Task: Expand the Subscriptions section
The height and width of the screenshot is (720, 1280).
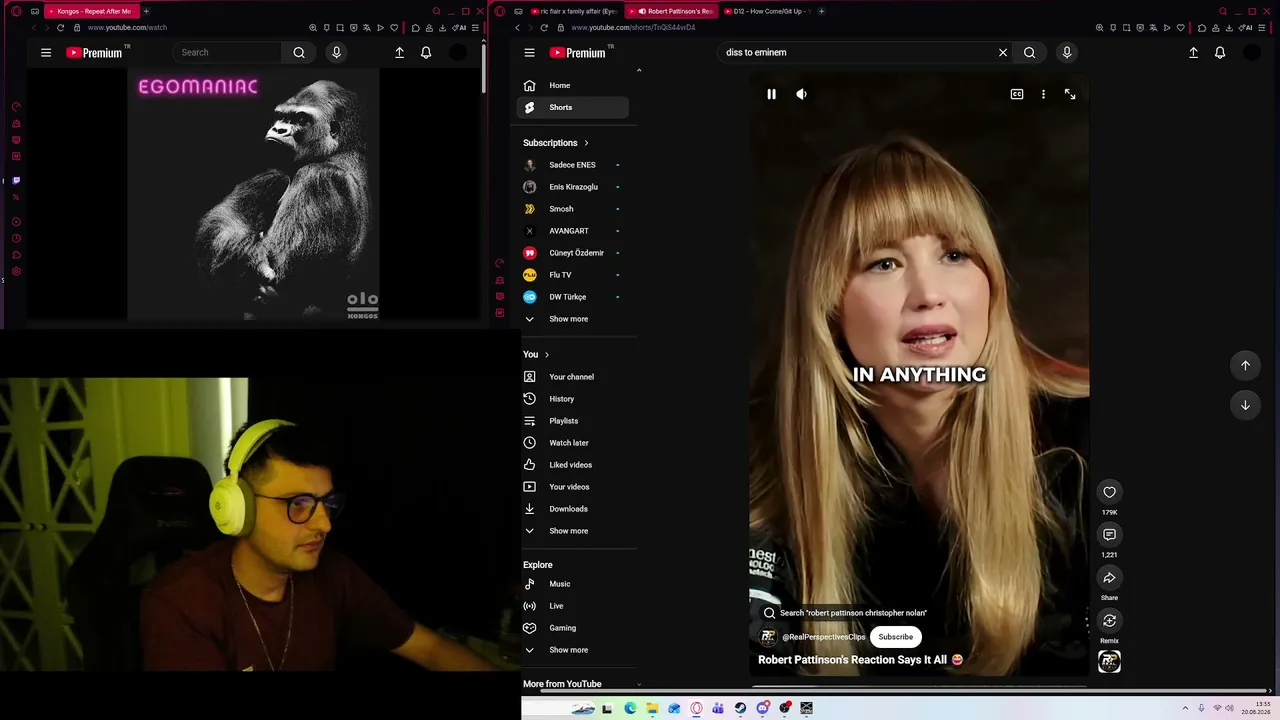Action: (x=556, y=143)
